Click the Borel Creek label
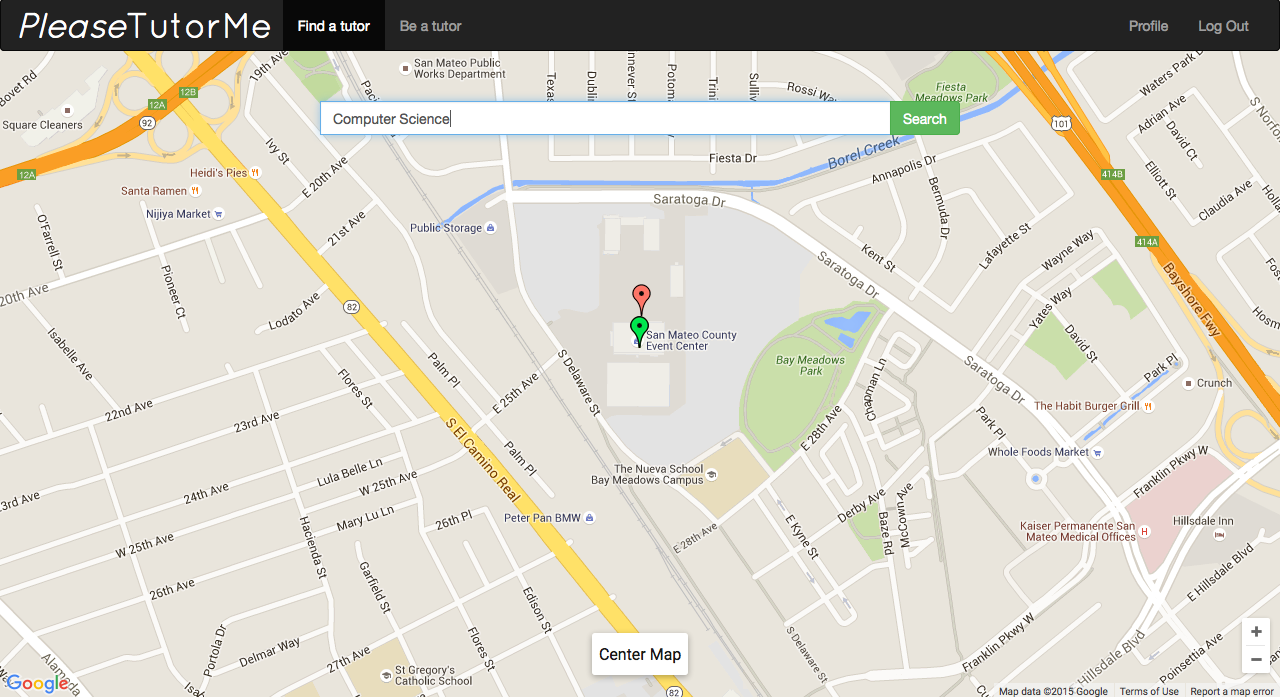The image size is (1280, 697). [x=865, y=154]
